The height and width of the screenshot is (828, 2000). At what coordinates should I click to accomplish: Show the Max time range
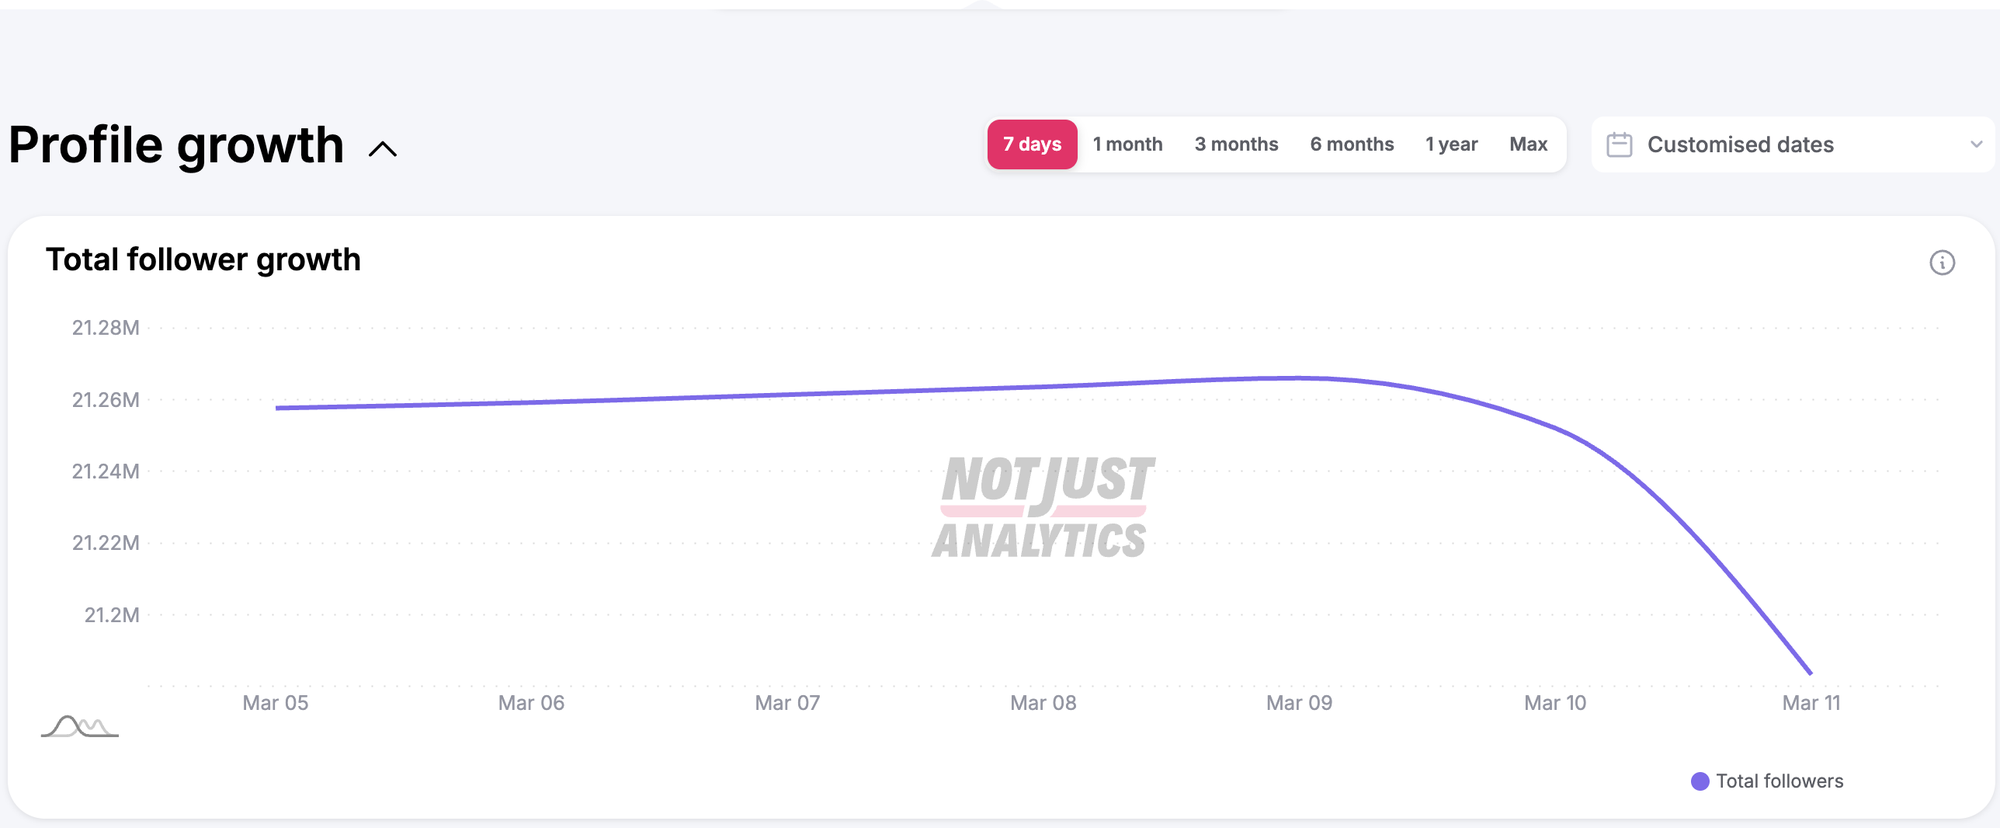(x=1528, y=145)
